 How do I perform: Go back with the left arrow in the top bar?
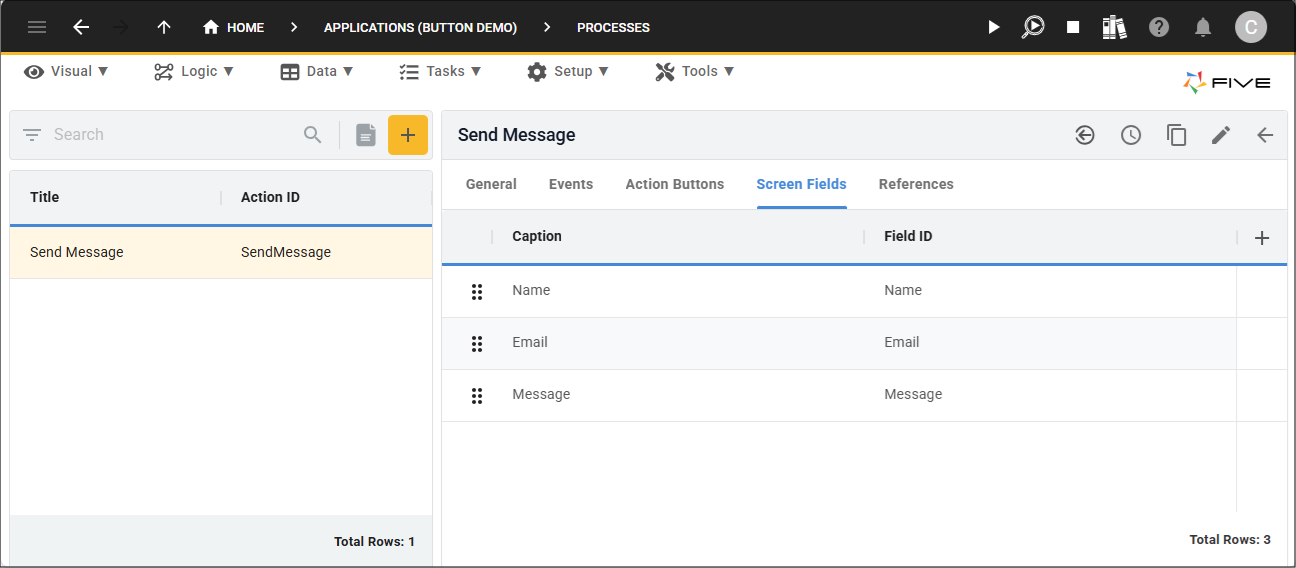pos(81,27)
